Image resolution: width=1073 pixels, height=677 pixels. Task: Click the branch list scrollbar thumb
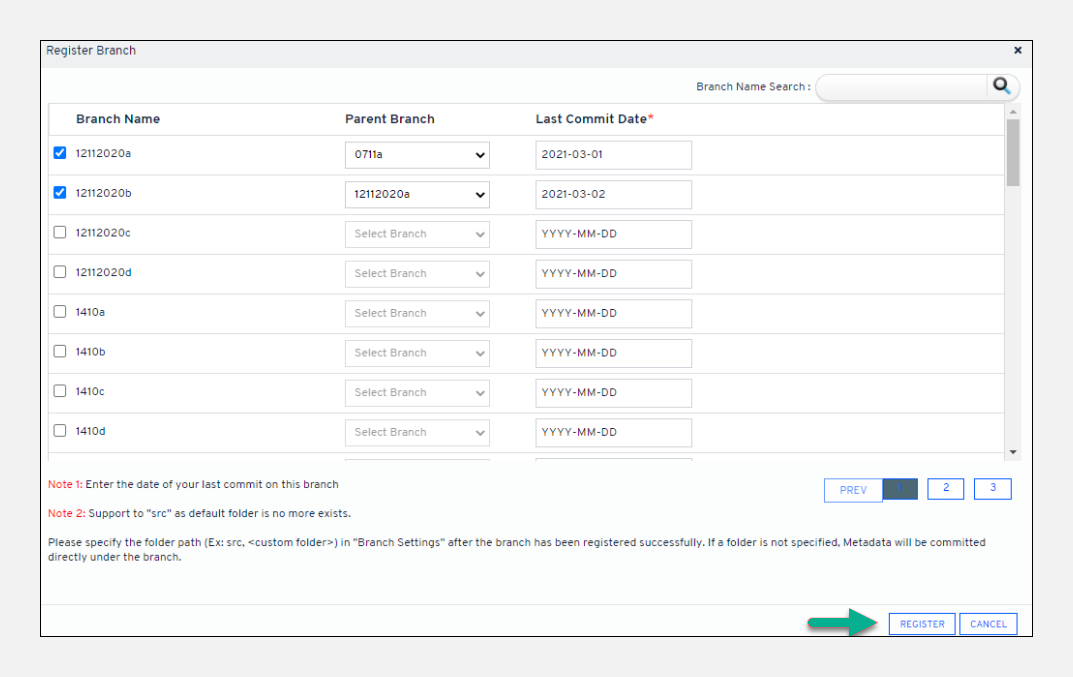point(1013,152)
